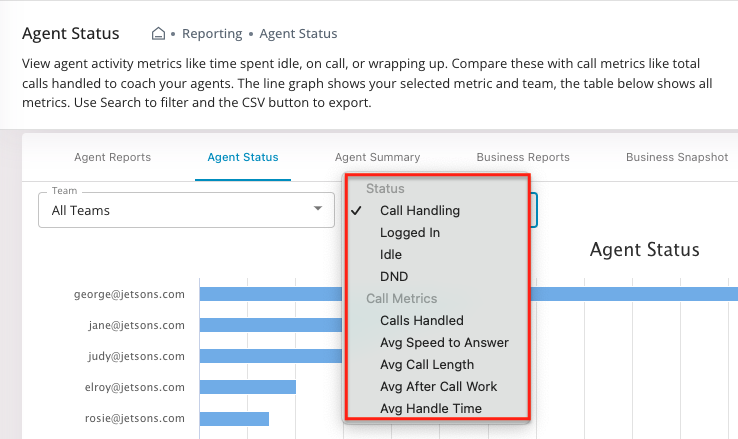This screenshot has width=738, height=439.
Task: Open the Agent Summary tab
Action: click(x=377, y=157)
